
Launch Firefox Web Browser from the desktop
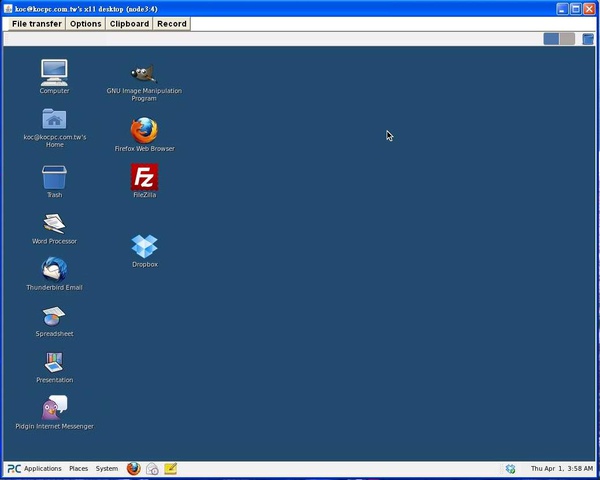tap(144, 130)
